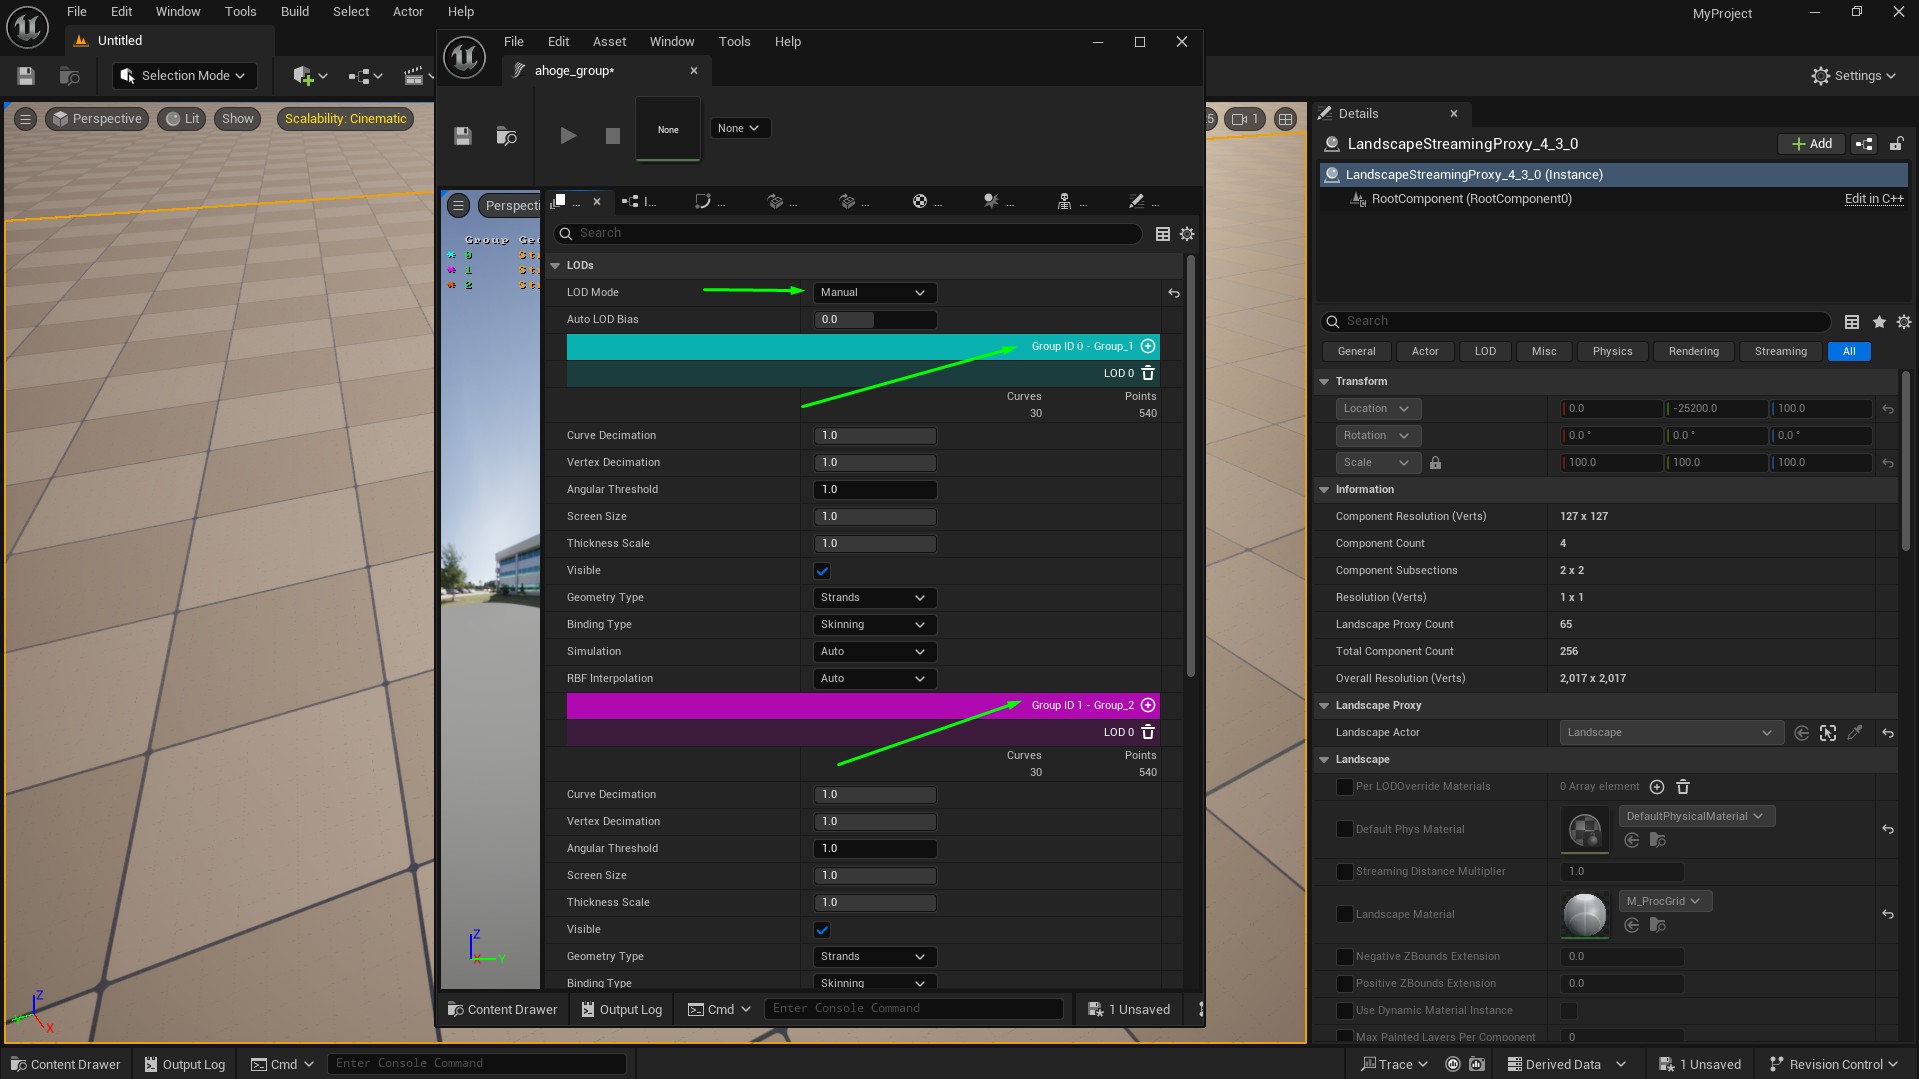The height and width of the screenshot is (1079, 1919).
Task: Switch to the Physics filter tab
Action: click(1612, 351)
